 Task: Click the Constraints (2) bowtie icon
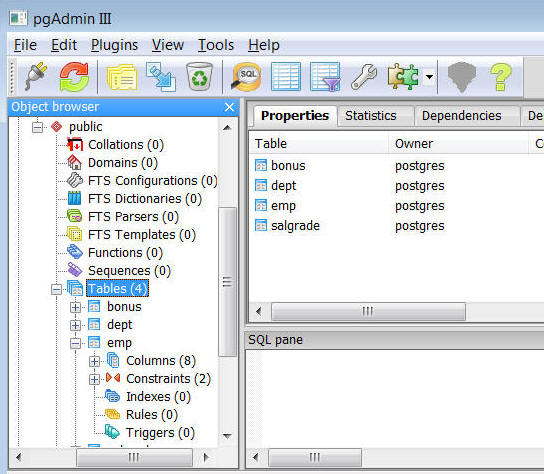pos(113,378)
